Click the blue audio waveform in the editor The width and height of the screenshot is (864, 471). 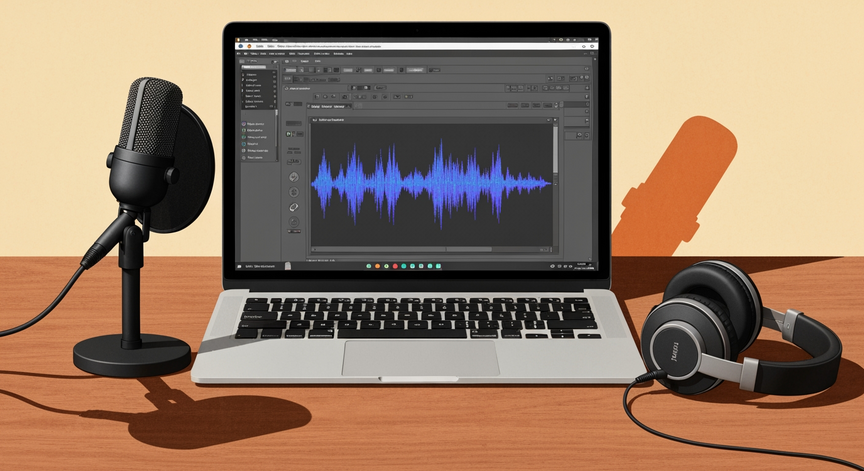click(431, 184)
